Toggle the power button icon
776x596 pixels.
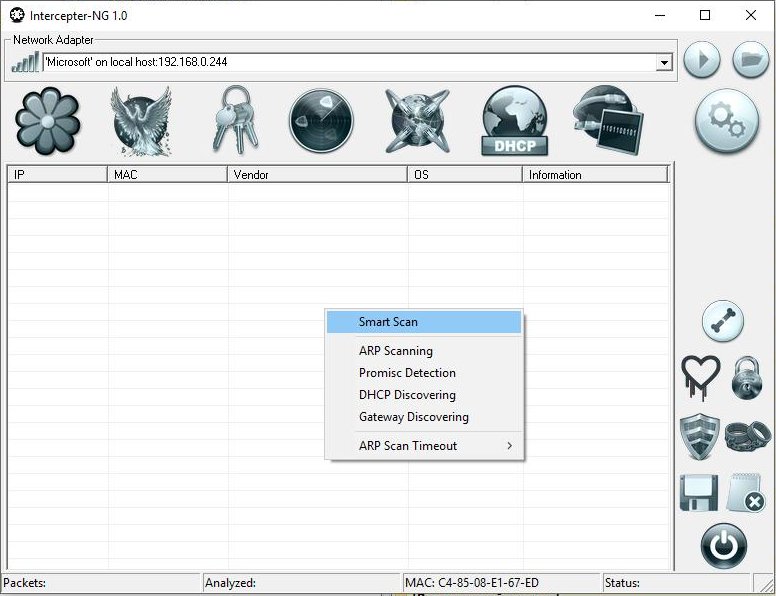(x=724, y=546)
